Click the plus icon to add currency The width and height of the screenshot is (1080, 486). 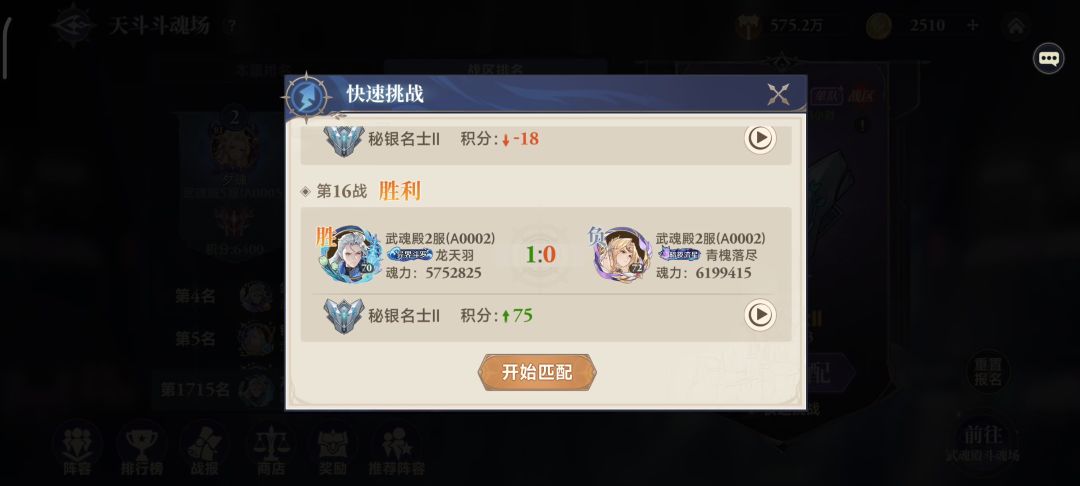973,26
